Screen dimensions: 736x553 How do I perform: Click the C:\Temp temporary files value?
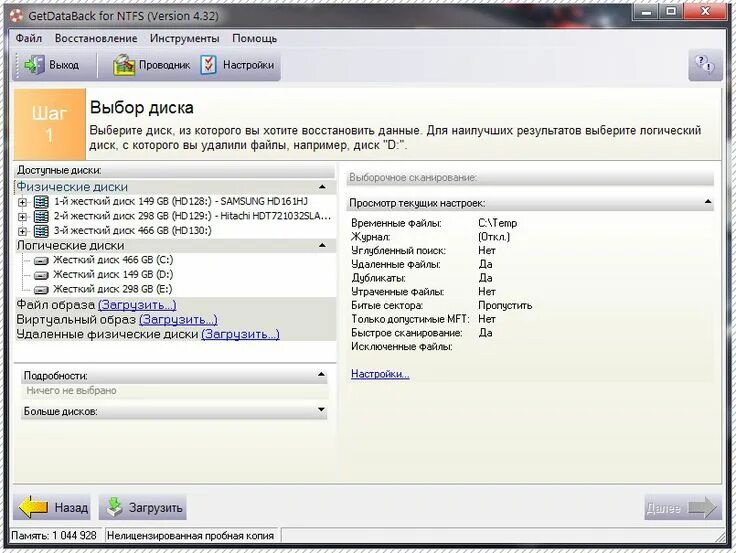click(x=498, y=223)
